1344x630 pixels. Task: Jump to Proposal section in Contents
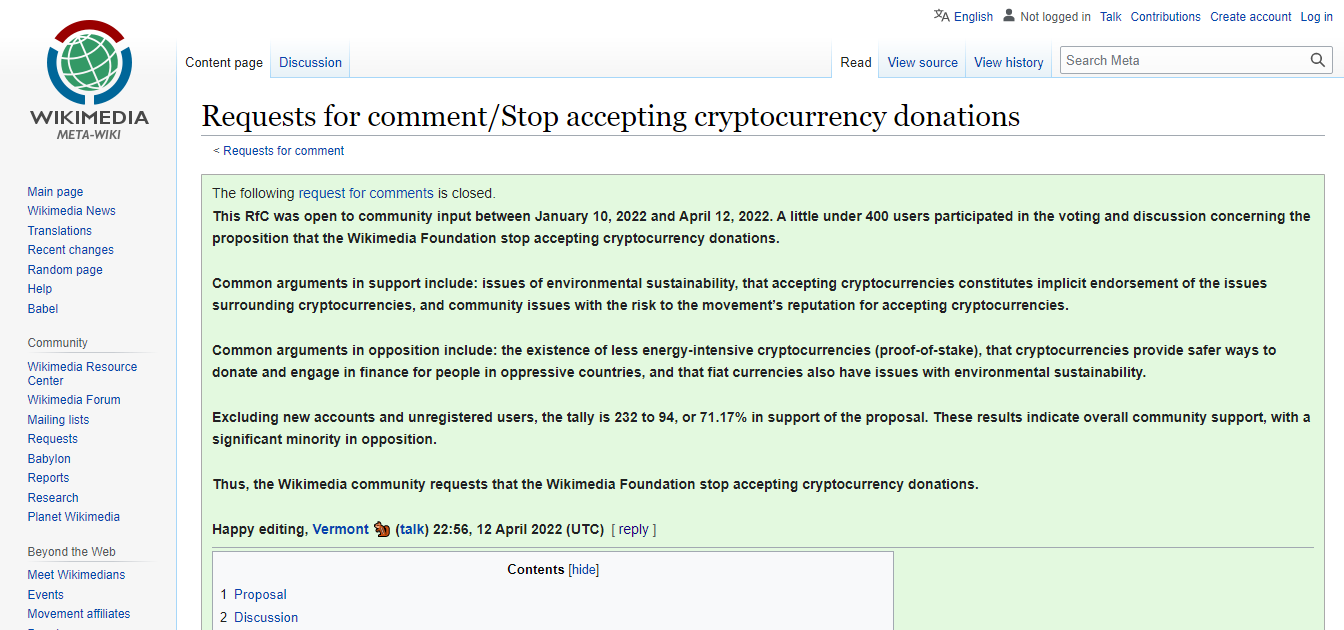click(260, 594)
